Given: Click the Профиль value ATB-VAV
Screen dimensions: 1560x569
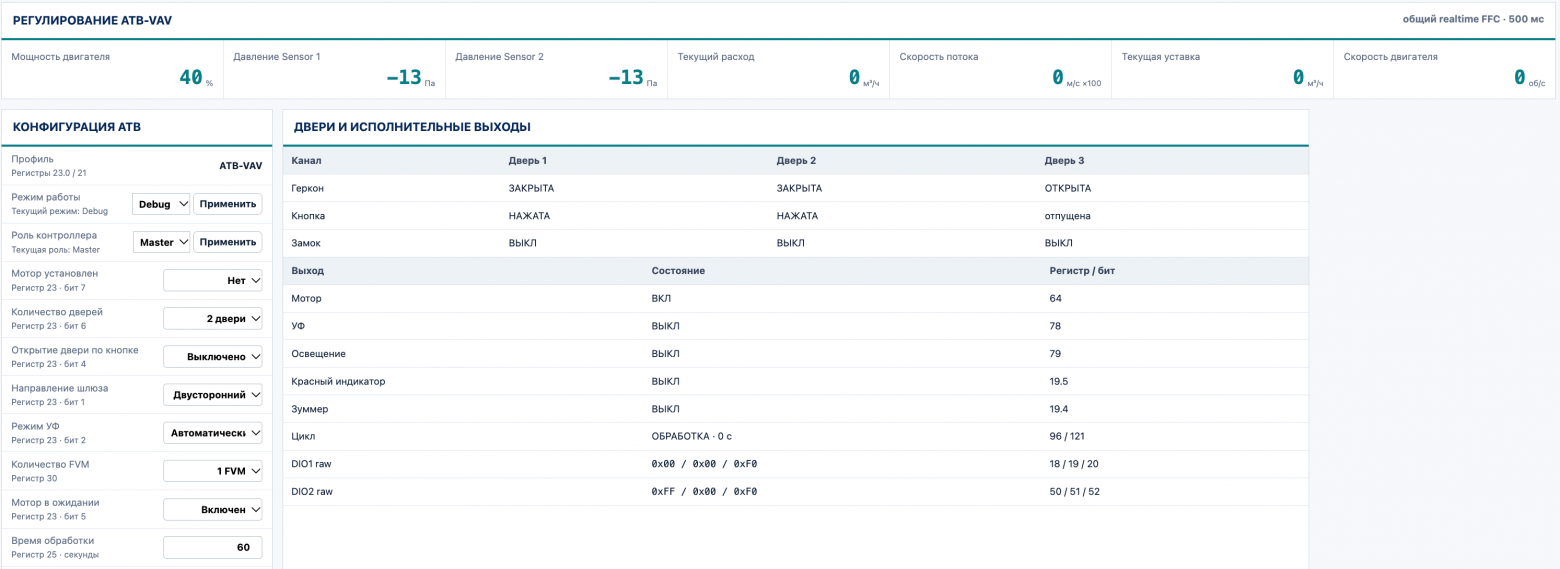Looking at the screenshot, I should click(x=241, y=166).
